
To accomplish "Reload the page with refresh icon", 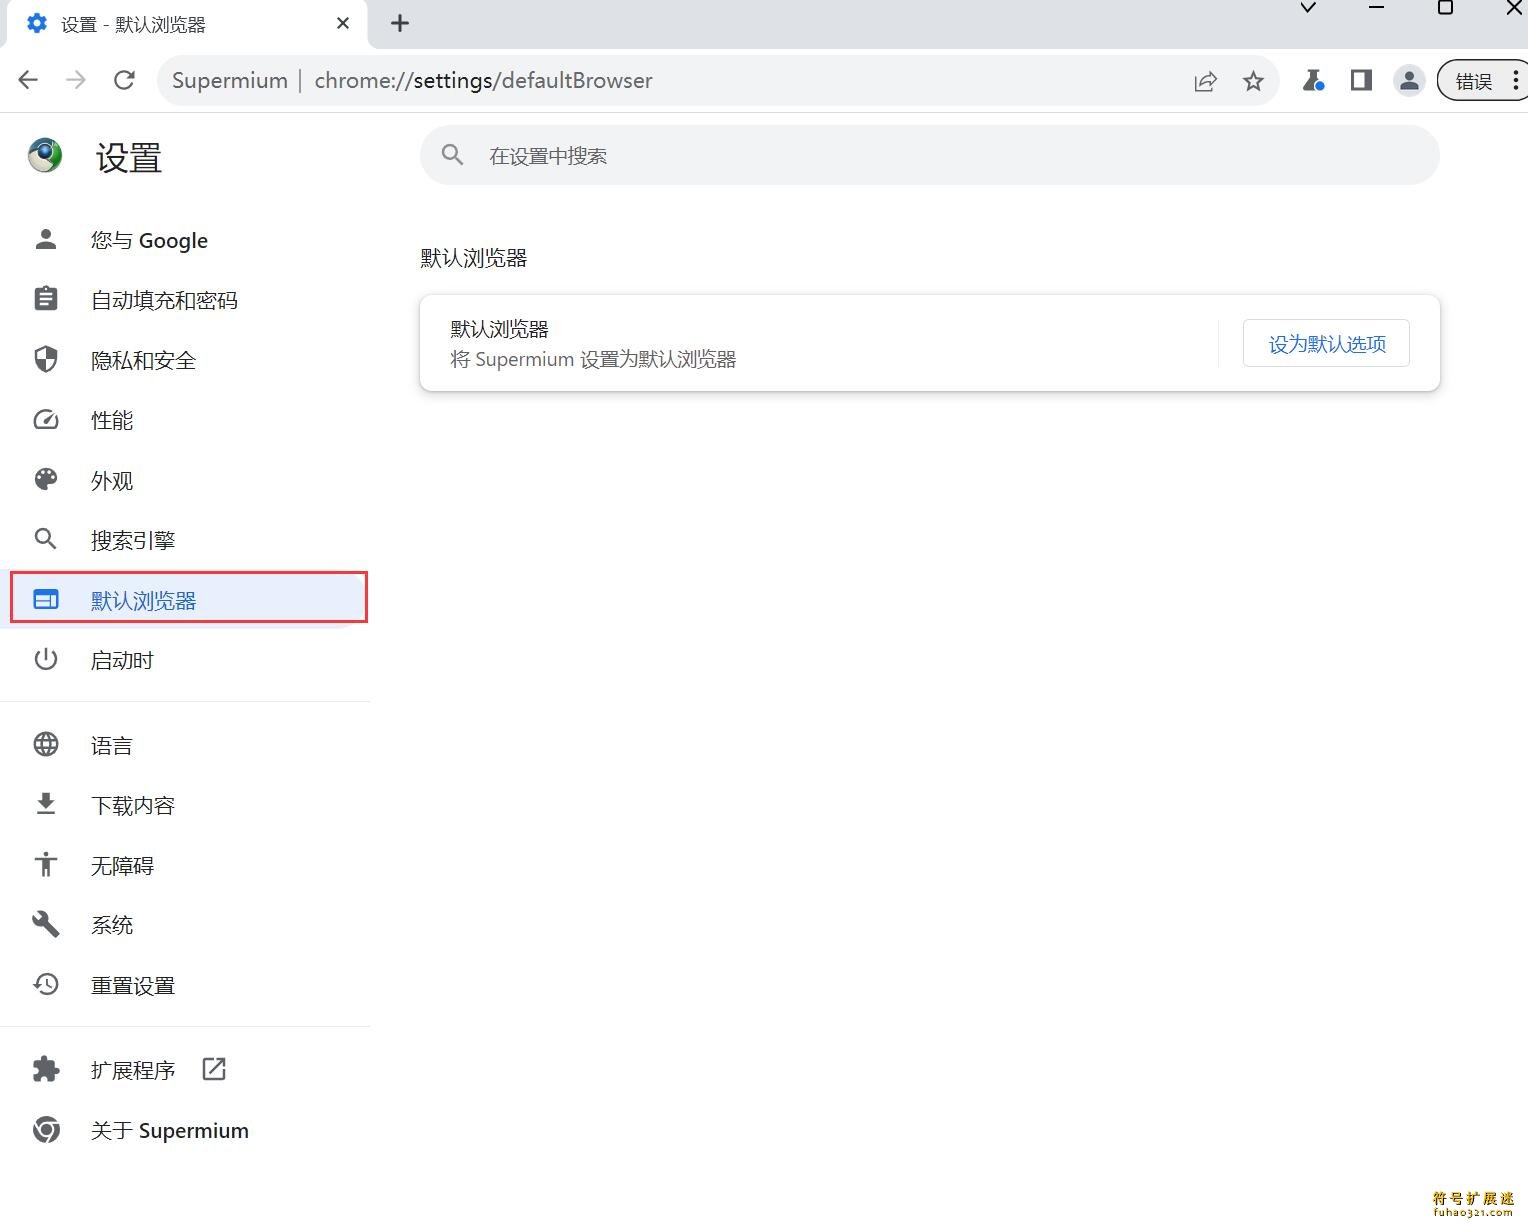I will click(x=124, y=80).
